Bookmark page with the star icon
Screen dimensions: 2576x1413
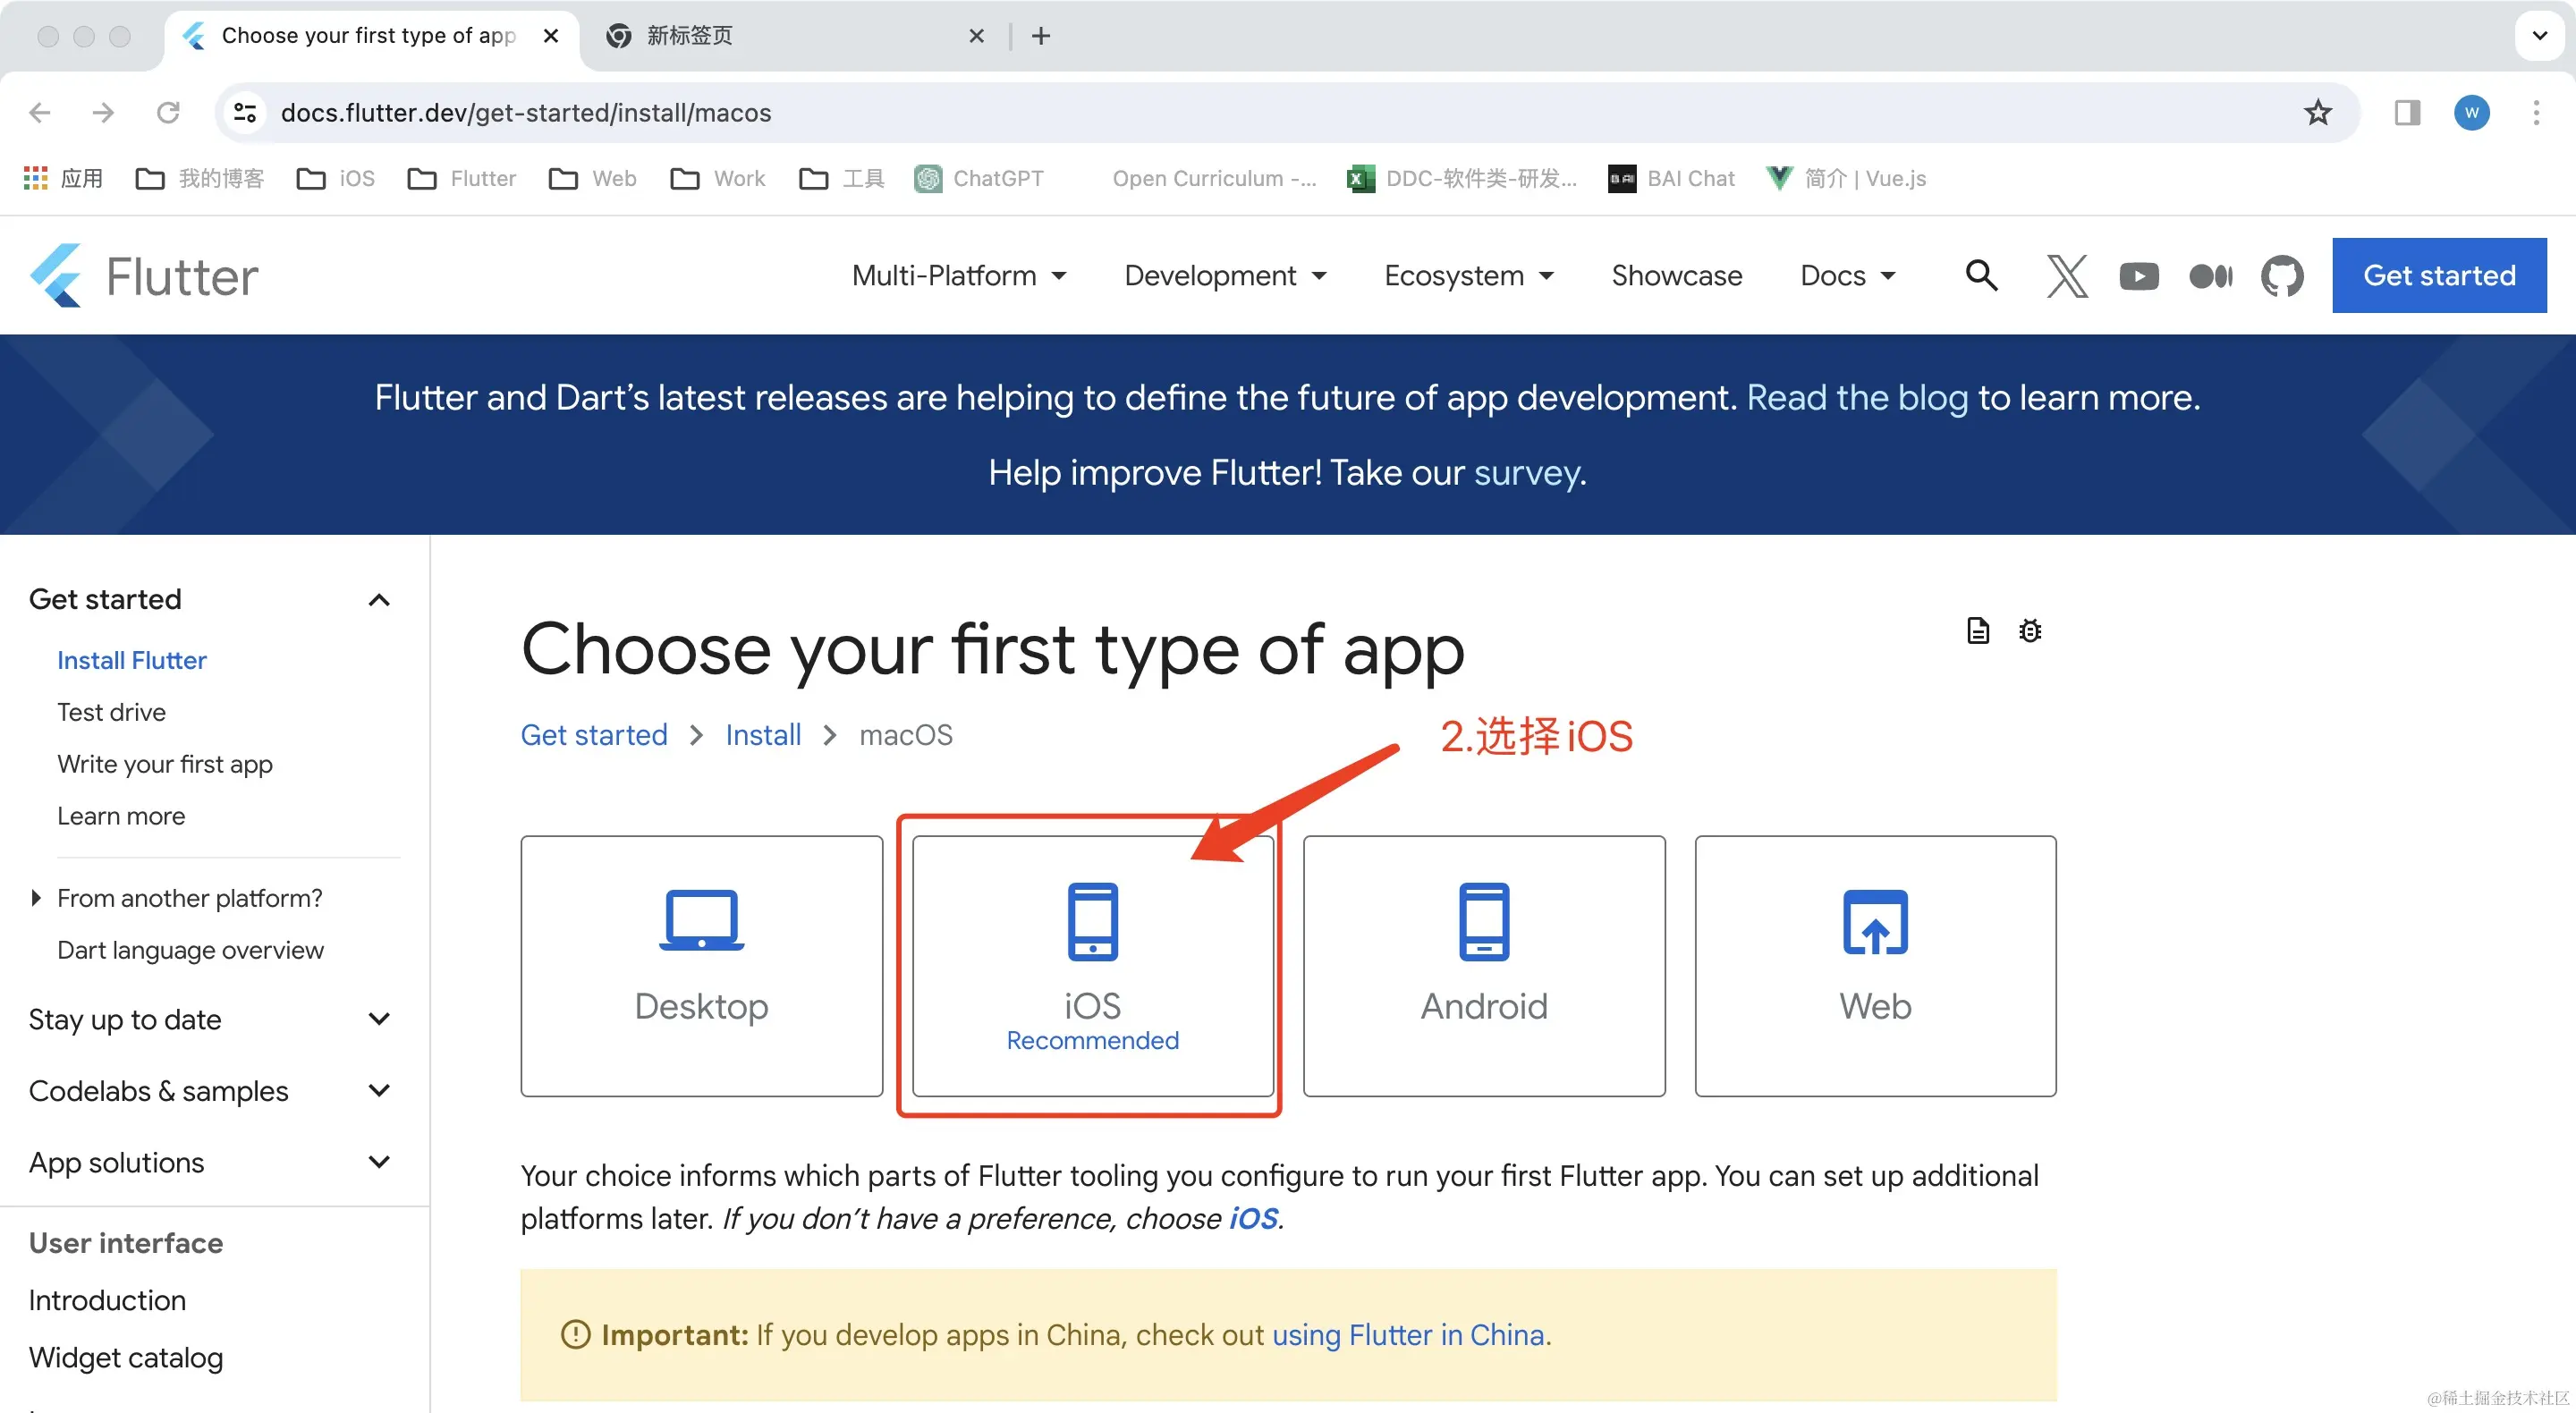click(2317, 113)
